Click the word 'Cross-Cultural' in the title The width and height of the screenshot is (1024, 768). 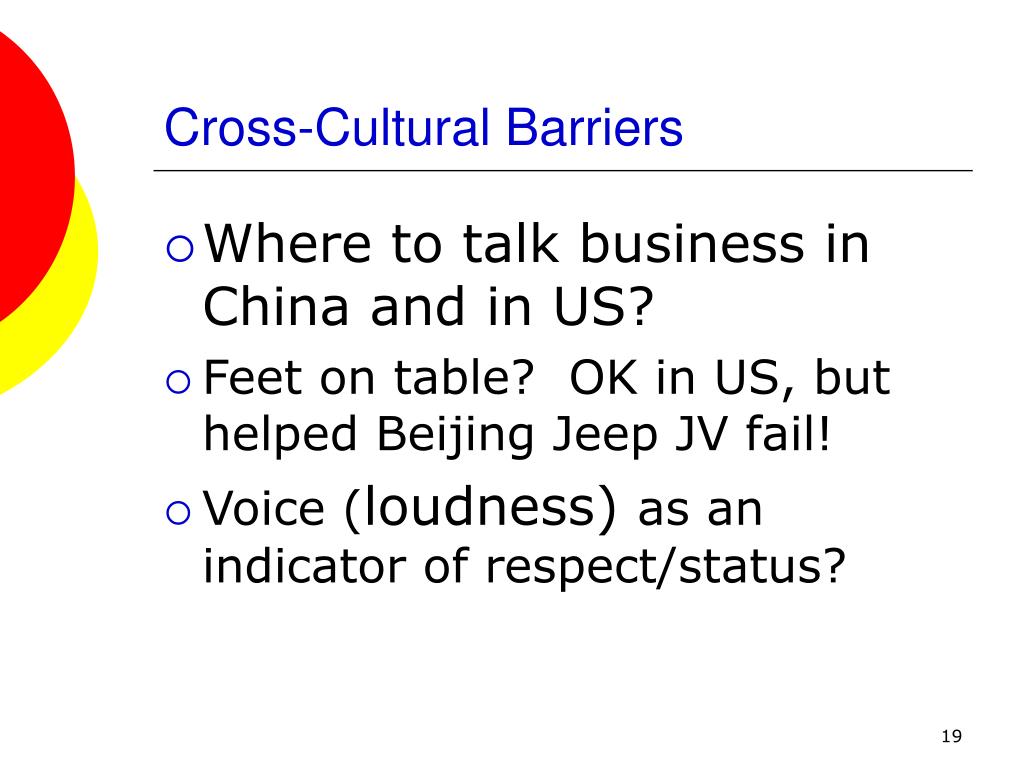pos(327,127)
